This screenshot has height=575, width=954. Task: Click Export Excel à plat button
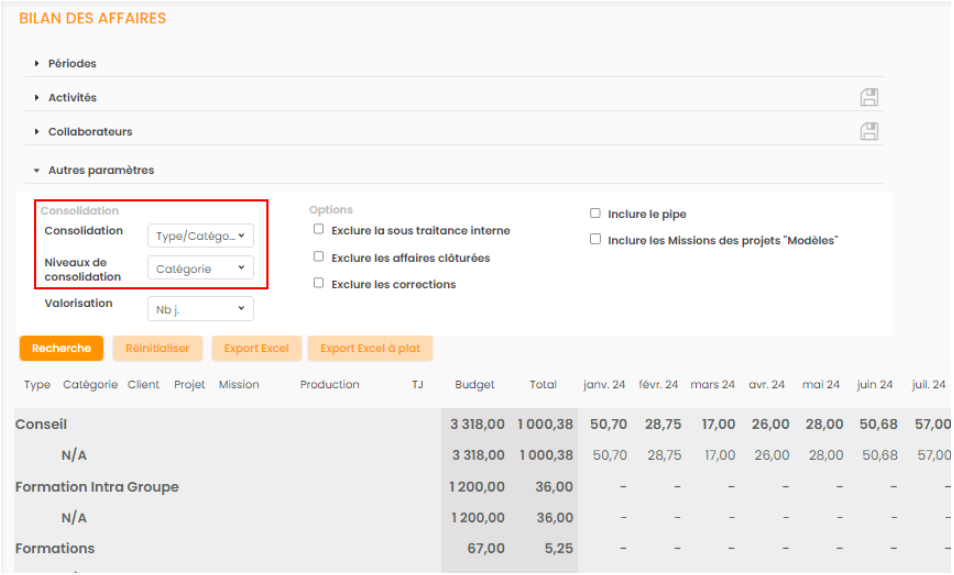point(370,349)
